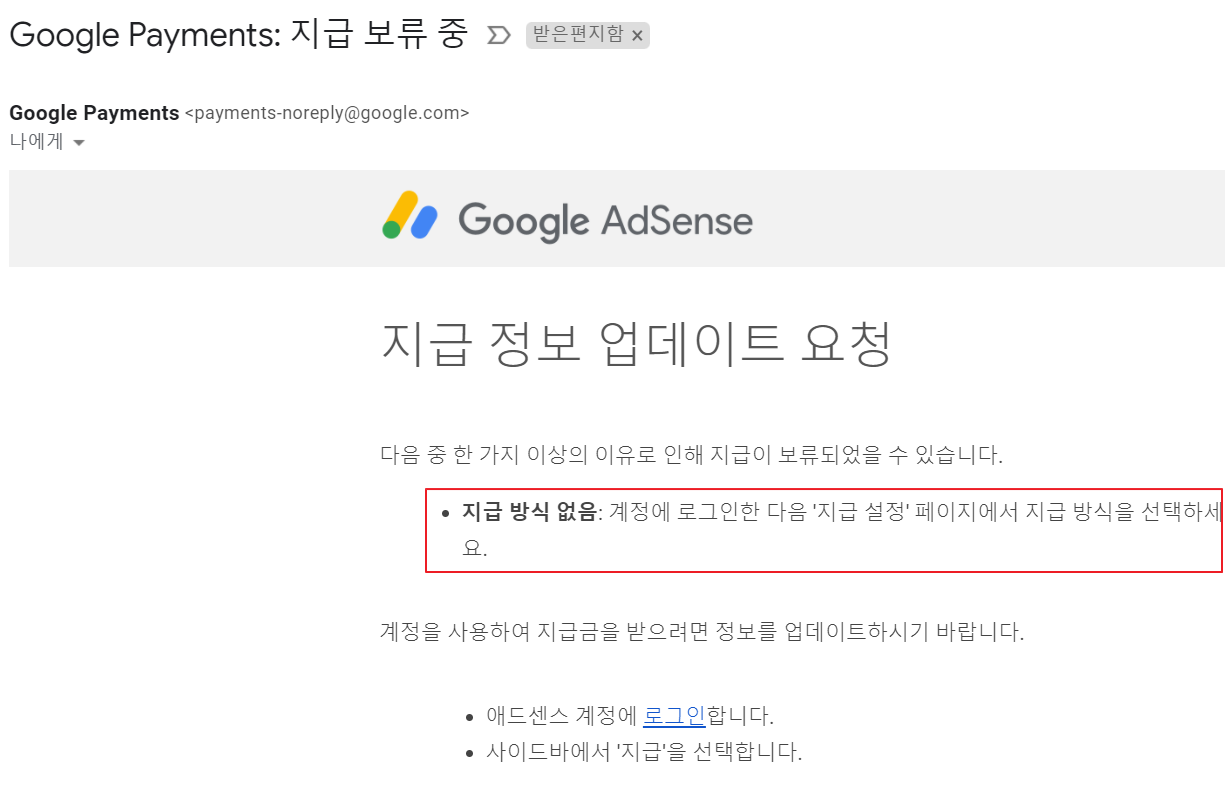Click the Google AdSense logo icon
Viewport: 1225px width, 787px height.
pyautogui.click(x=410, y=216)
